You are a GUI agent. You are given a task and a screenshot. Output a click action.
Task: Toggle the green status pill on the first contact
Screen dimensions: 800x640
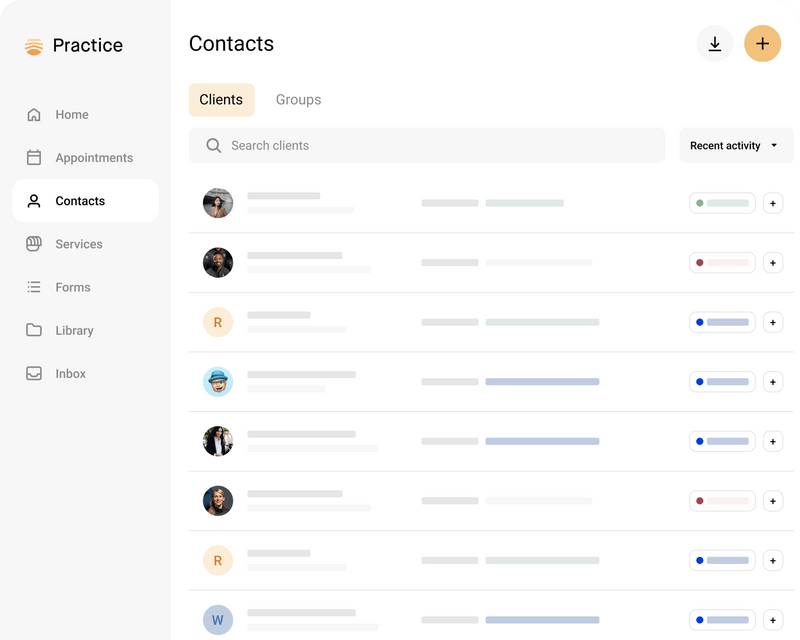722,203
